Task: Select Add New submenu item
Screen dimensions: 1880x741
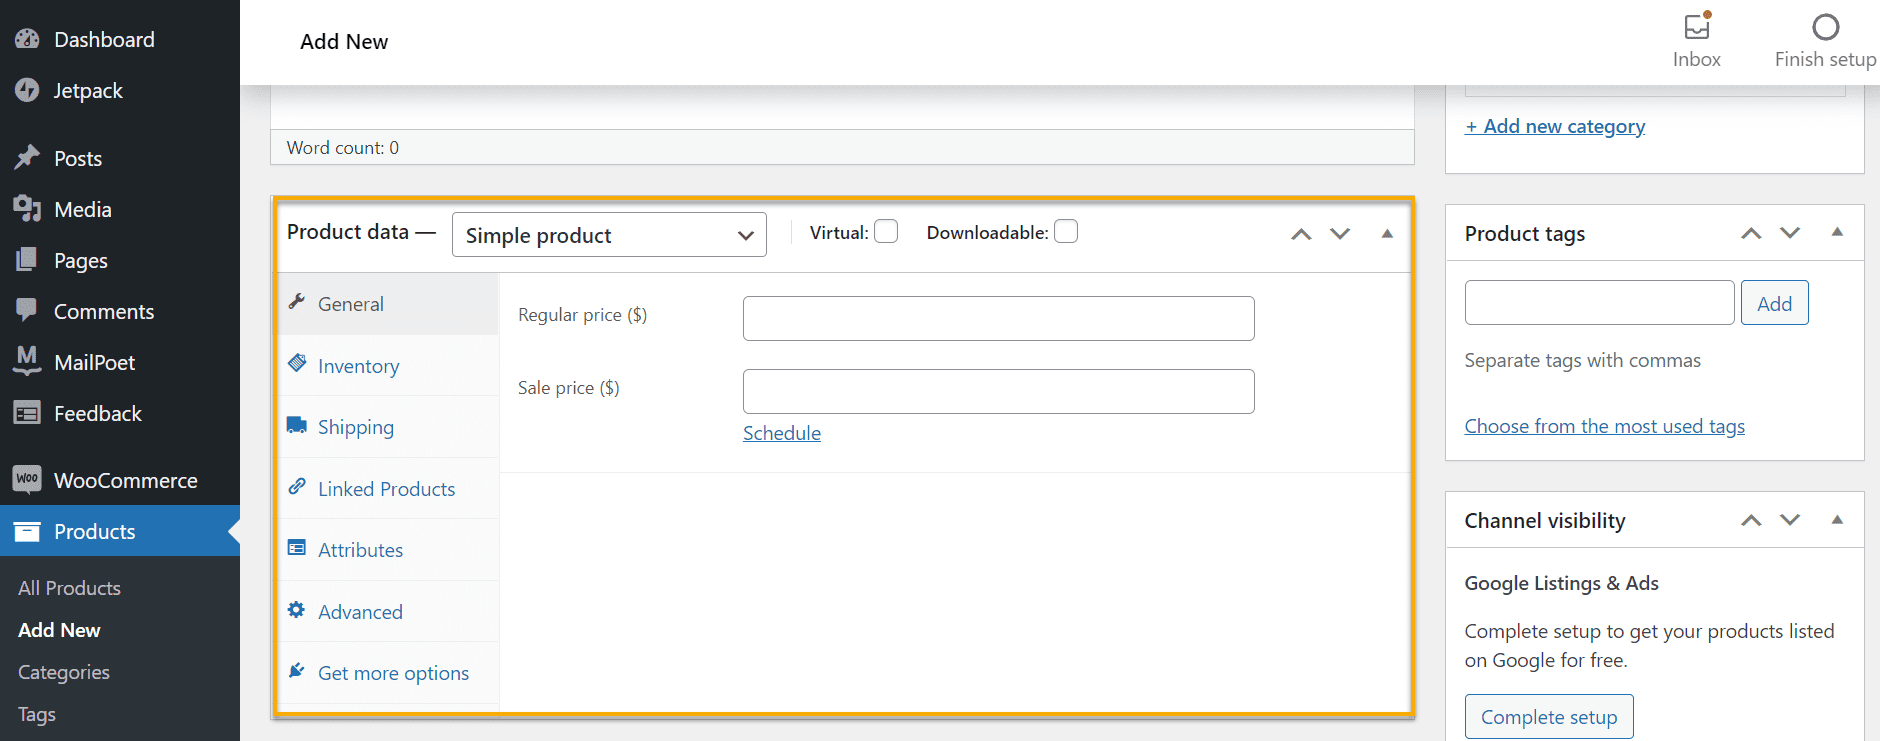Action: coord(59,630)
